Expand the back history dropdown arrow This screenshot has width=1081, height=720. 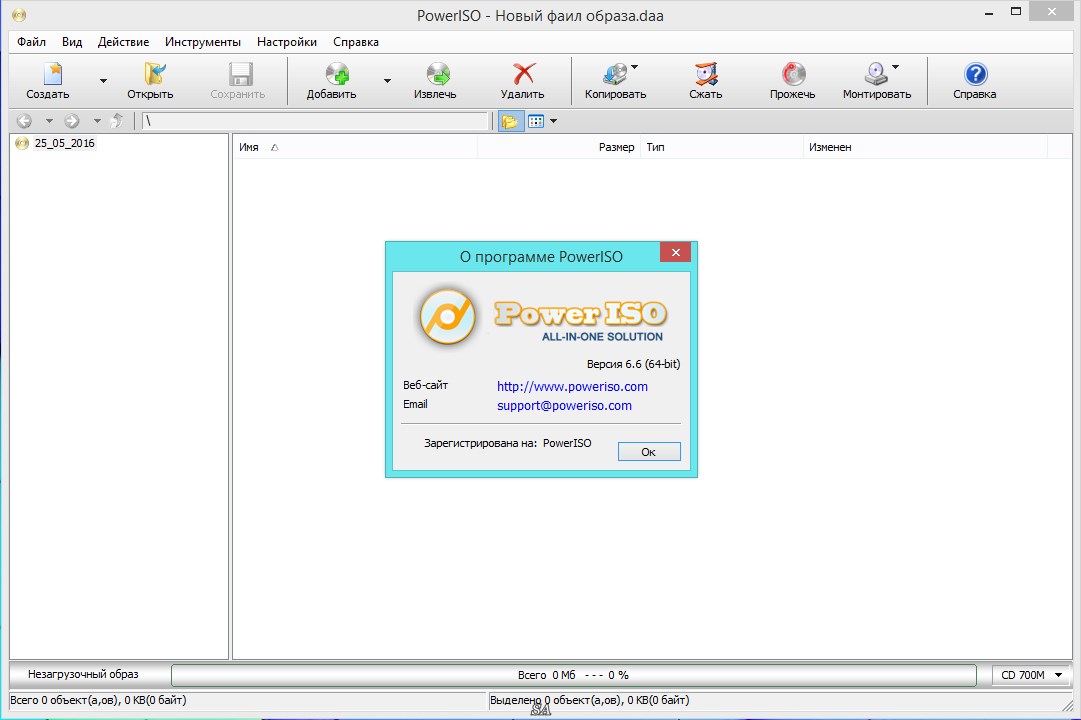[49, 121]
